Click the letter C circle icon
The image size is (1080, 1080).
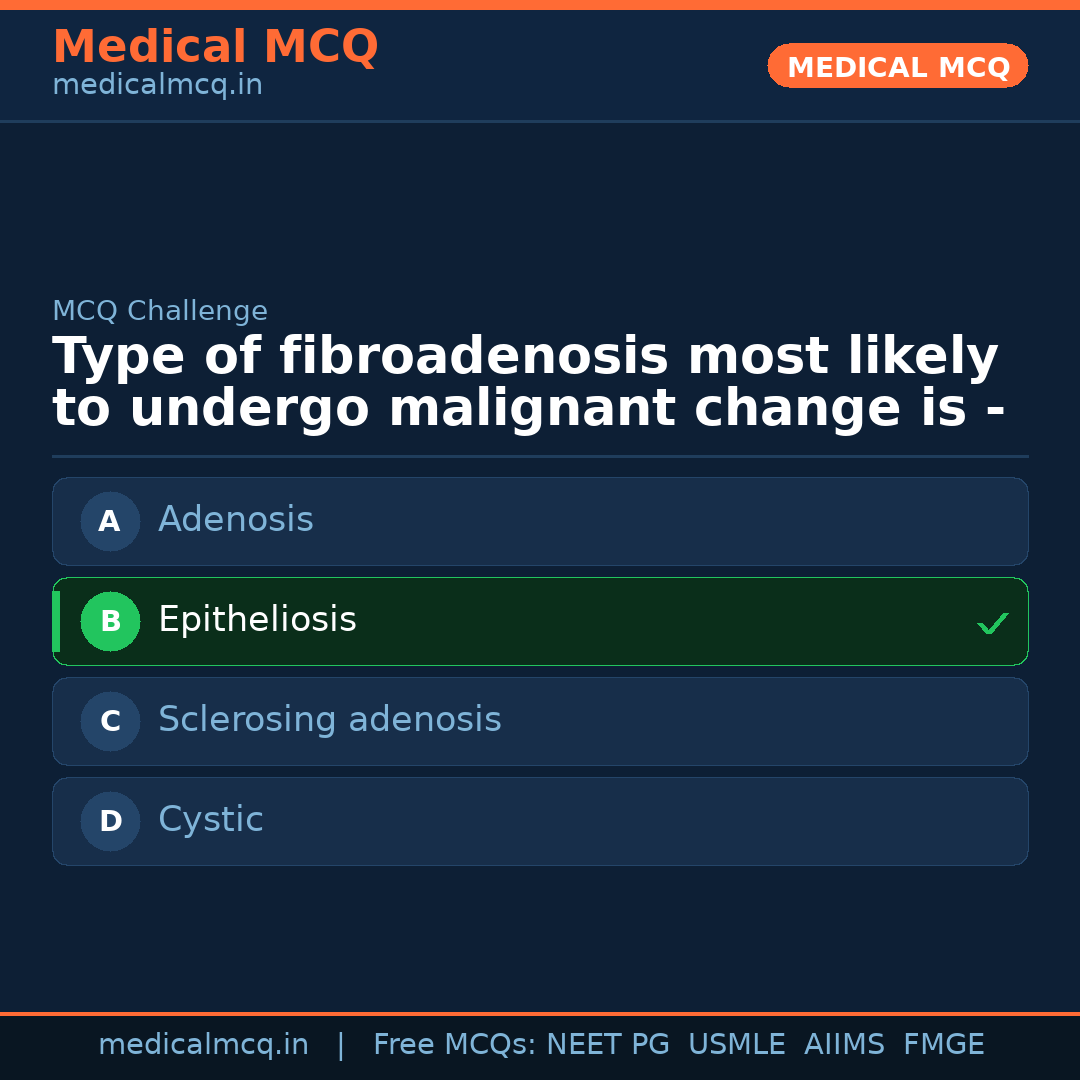[110, 721]
